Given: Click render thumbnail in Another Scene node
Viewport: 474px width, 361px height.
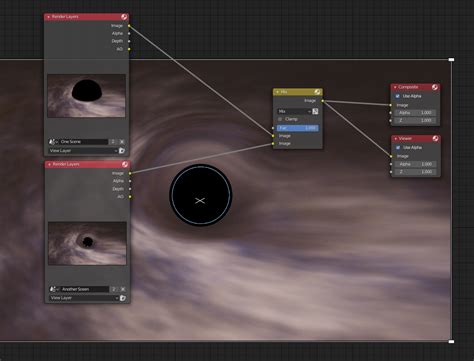Looking at the screenshot, I should [87, 243].
